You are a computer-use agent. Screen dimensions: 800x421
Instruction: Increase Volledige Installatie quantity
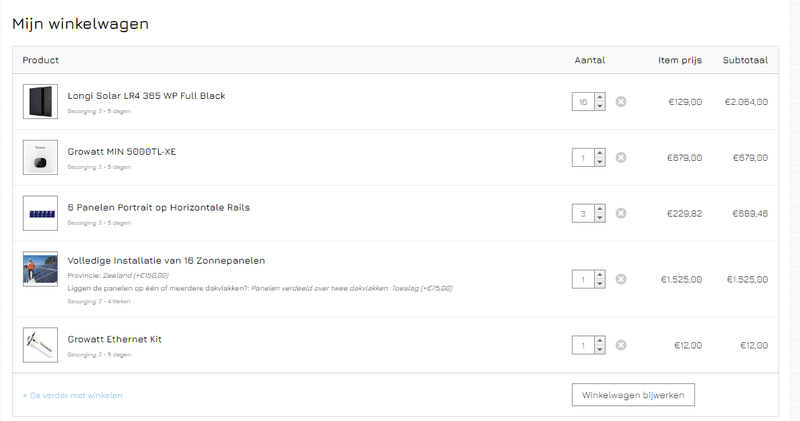pos(599,275)
